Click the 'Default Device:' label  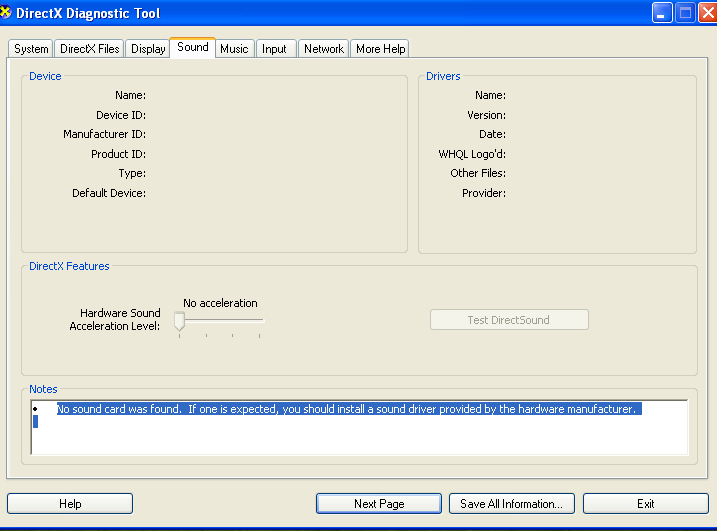[109, 193]
